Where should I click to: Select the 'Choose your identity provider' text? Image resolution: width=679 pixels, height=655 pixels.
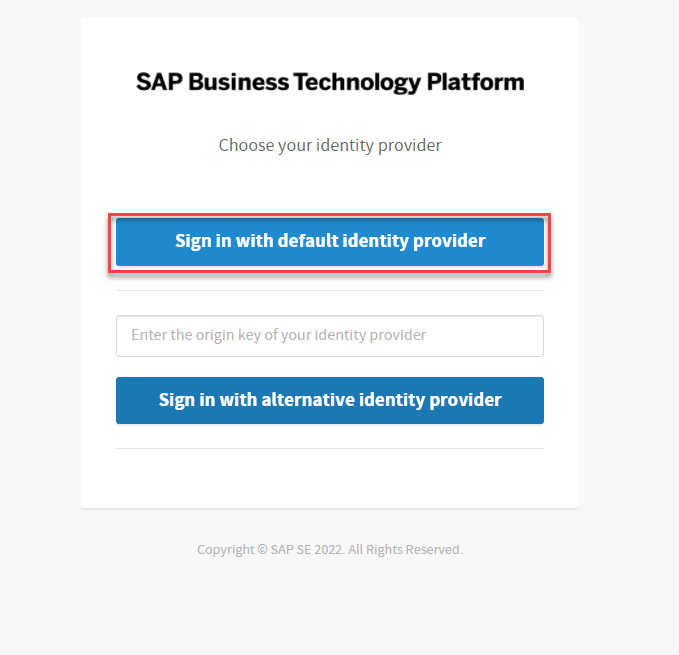[x=330, y=145]
